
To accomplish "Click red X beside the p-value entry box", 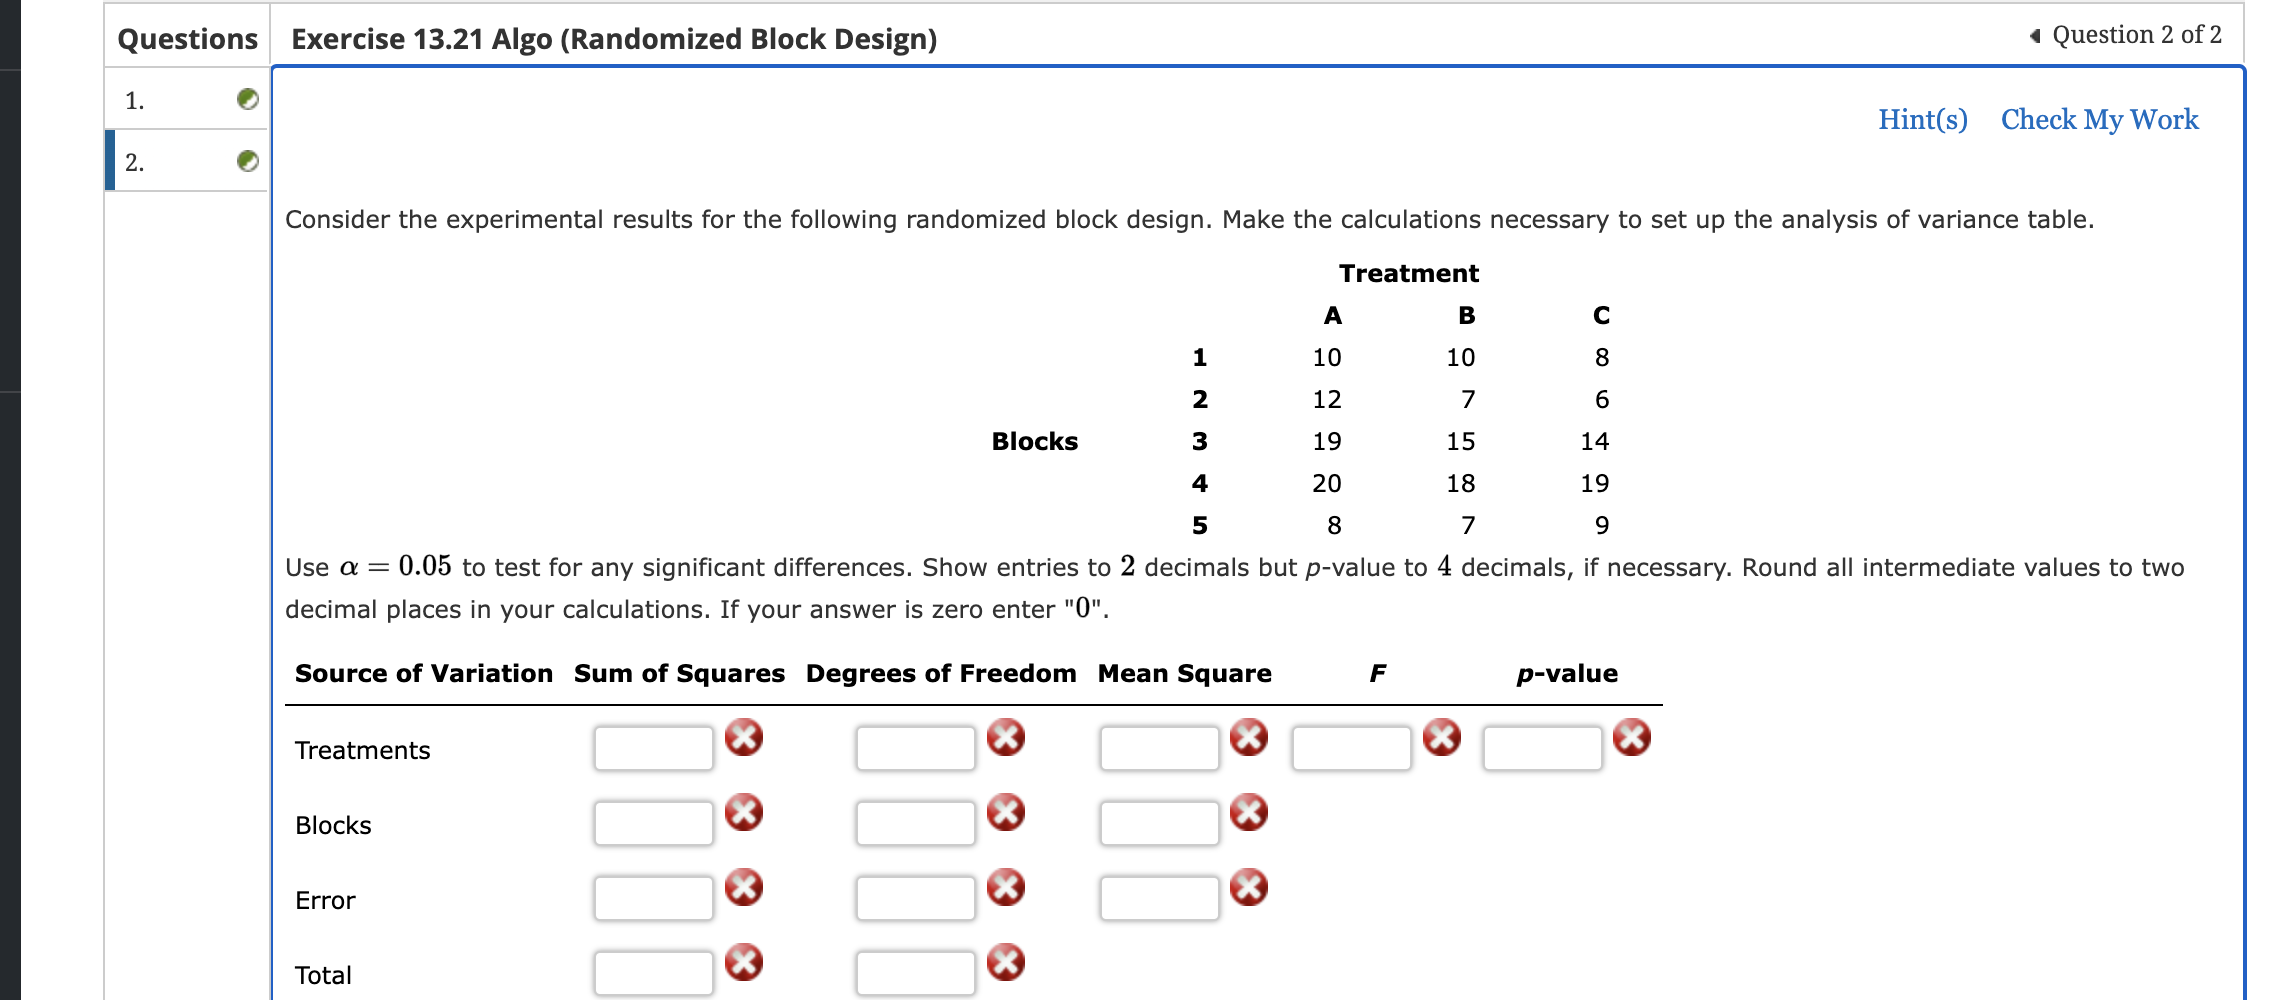I will (1633, 737).
